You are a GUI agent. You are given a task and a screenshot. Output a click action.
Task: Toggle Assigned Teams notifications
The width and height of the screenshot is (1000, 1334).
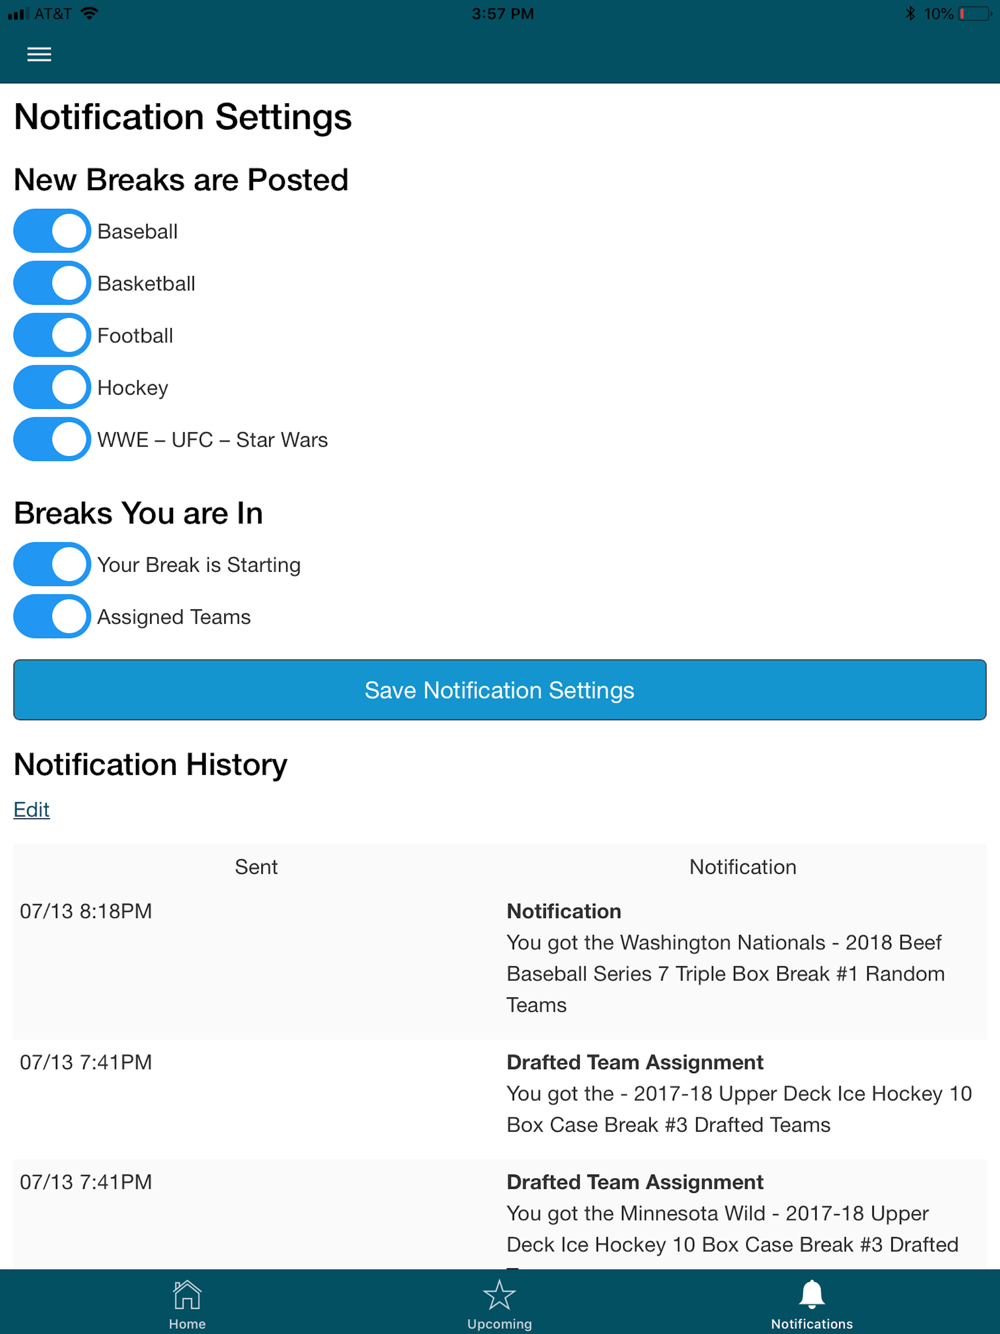(52, 616)
